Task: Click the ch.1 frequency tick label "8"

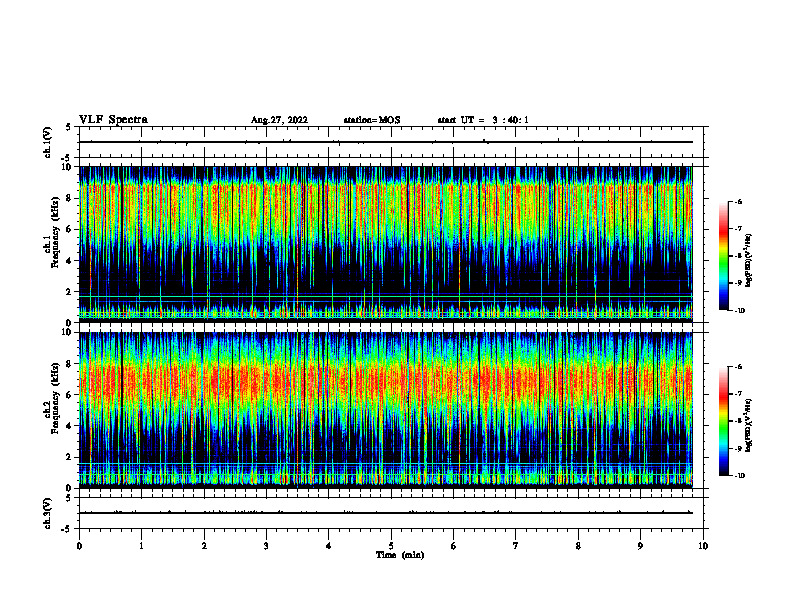Action: (69, 198)
